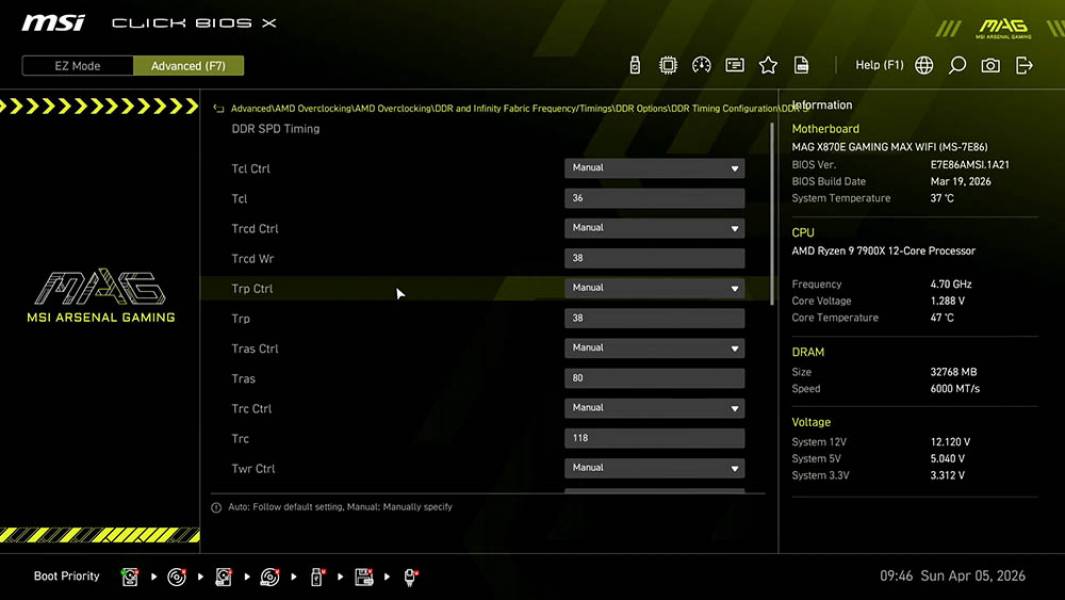The width and height of the screenshot is (1065, 600).
Task: Select the first hard drive in Boot Priority
Action: point(129,576)
